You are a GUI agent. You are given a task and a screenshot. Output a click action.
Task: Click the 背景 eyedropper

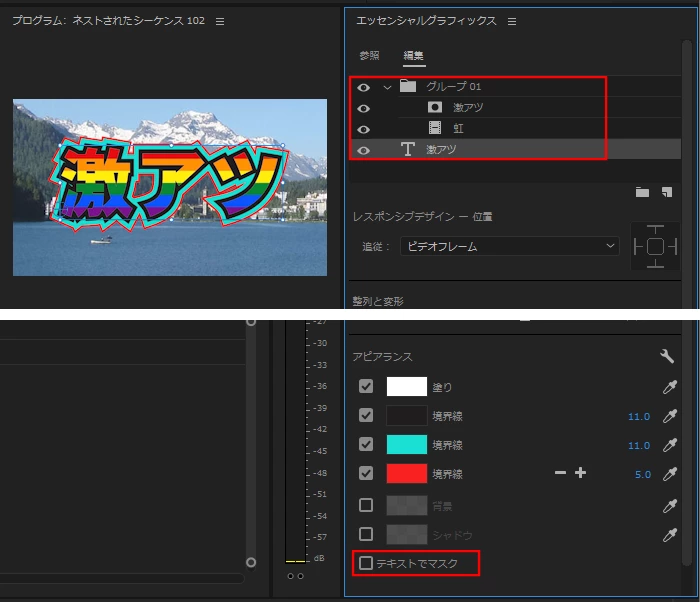tap(670, 506)
